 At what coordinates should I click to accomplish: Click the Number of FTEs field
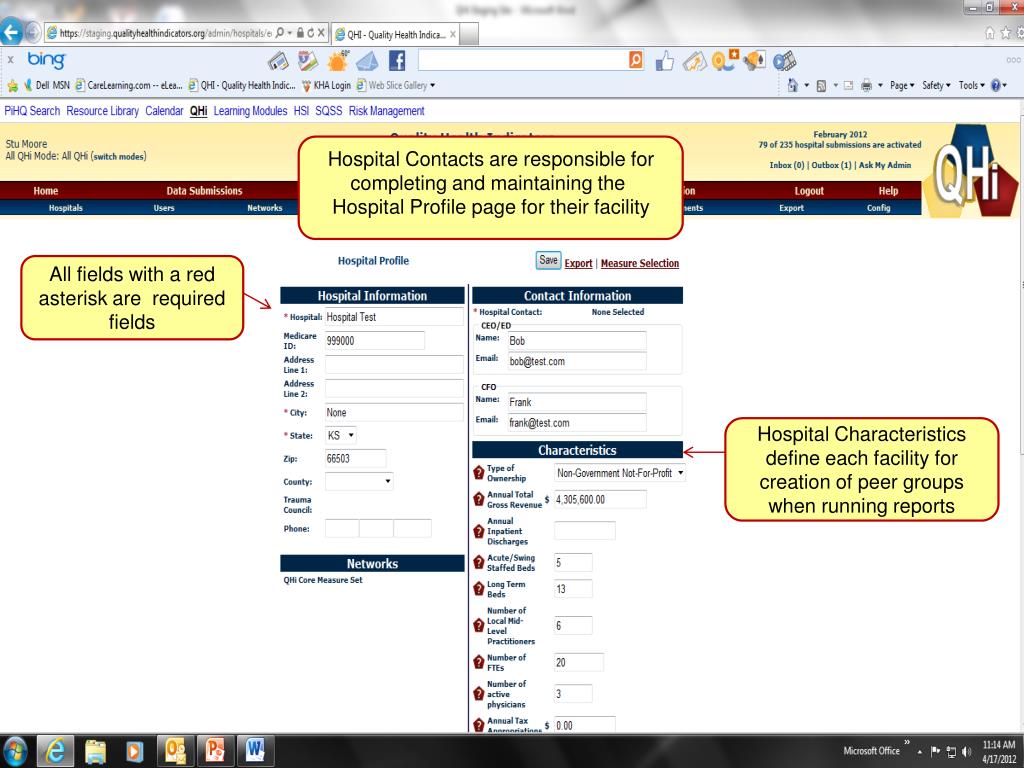tap(579, 662)
